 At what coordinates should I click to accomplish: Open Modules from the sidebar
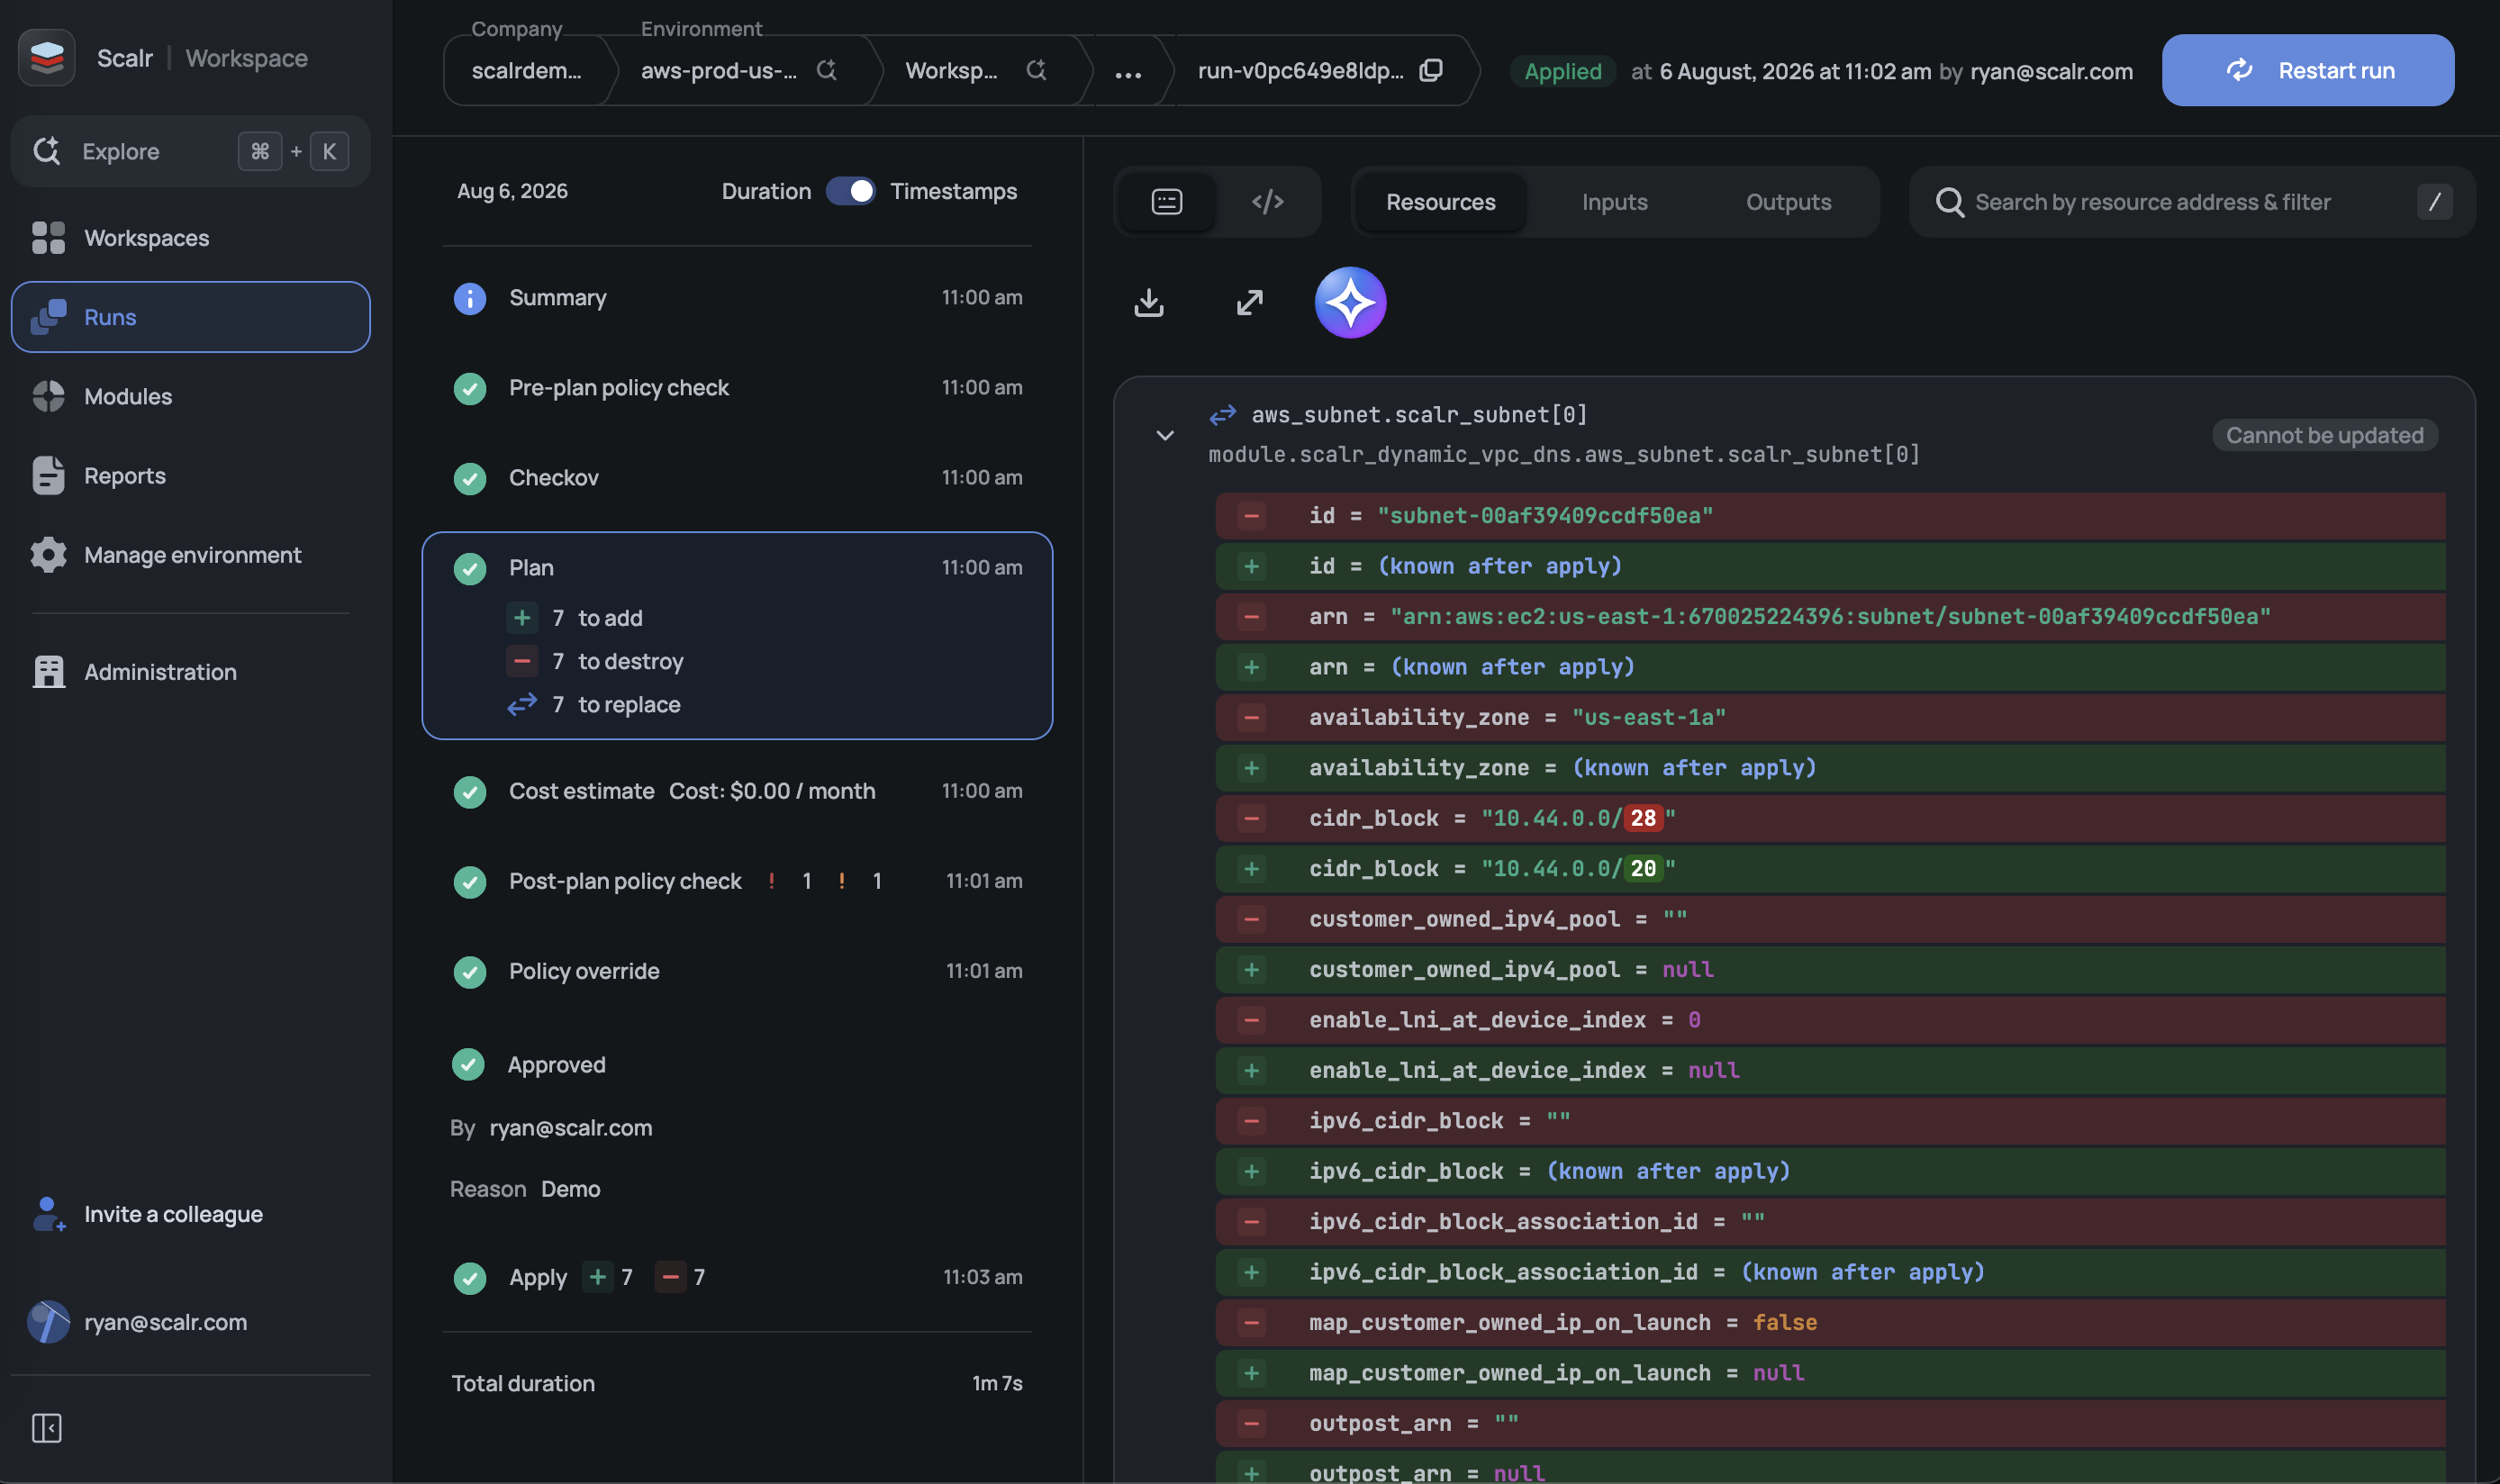coord(128,397)
